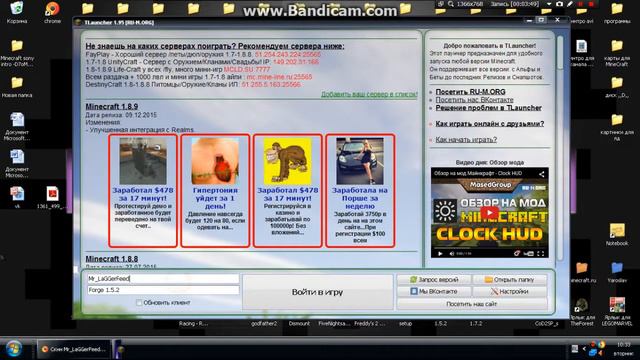640x360 pixels.
Task: Click the right panel vertical scrollbar
Action: (560, 147)
